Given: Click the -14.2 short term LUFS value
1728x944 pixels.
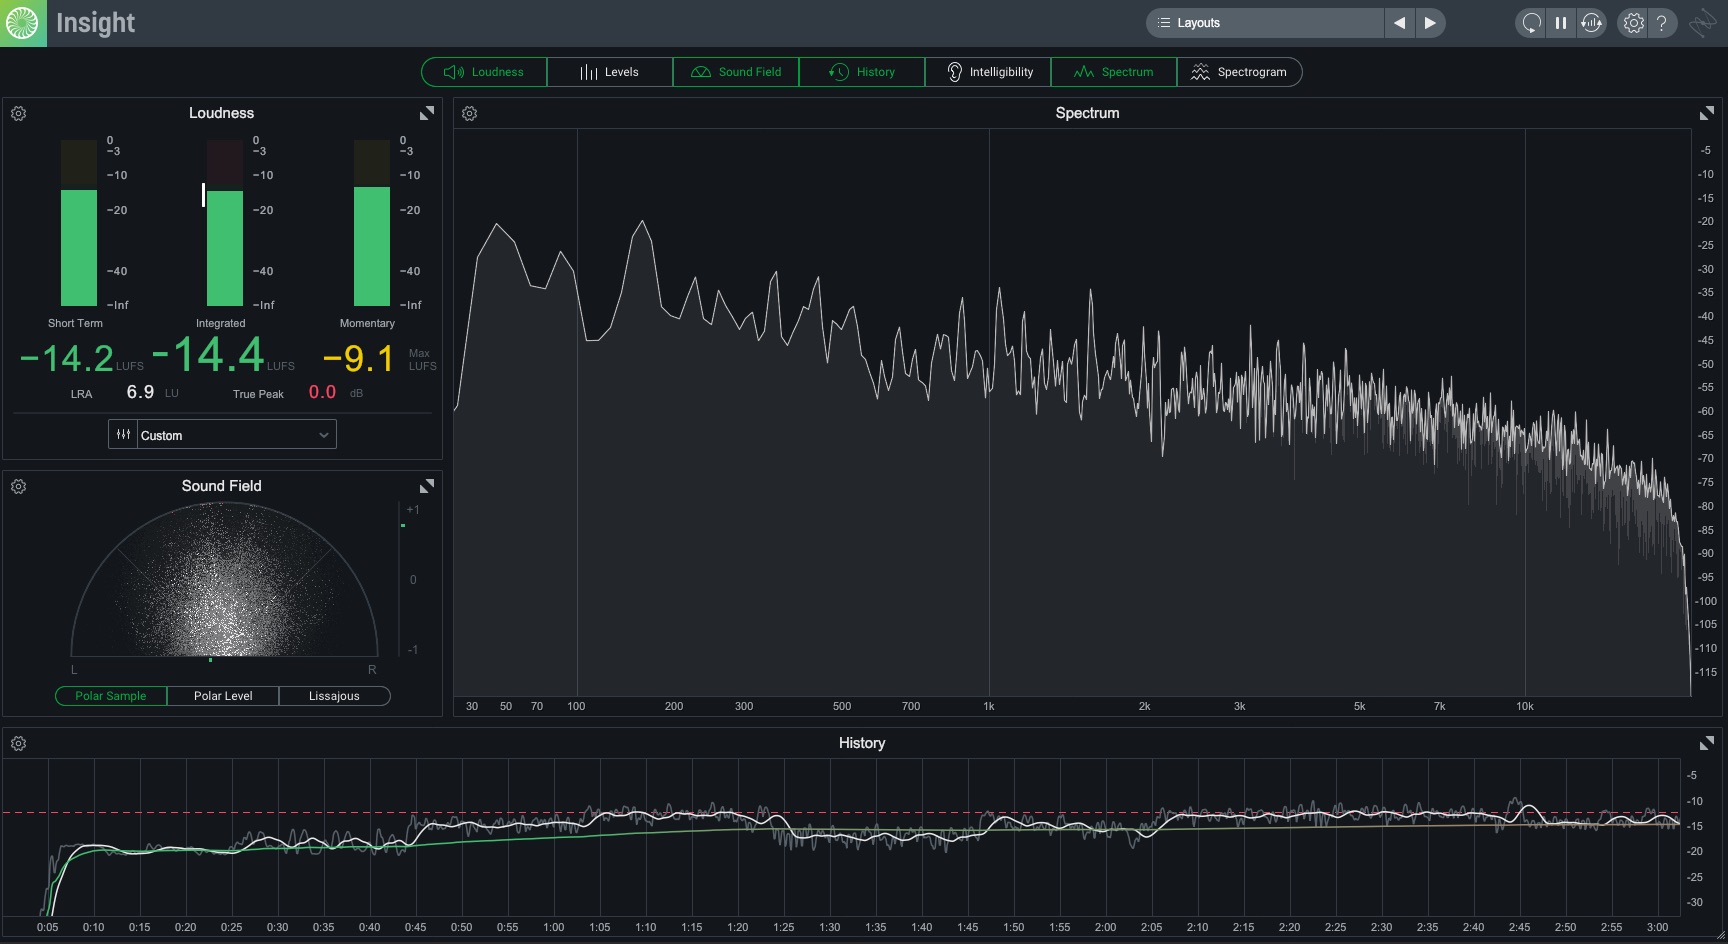Looking at the screenshot, I should tap(67, 358).
